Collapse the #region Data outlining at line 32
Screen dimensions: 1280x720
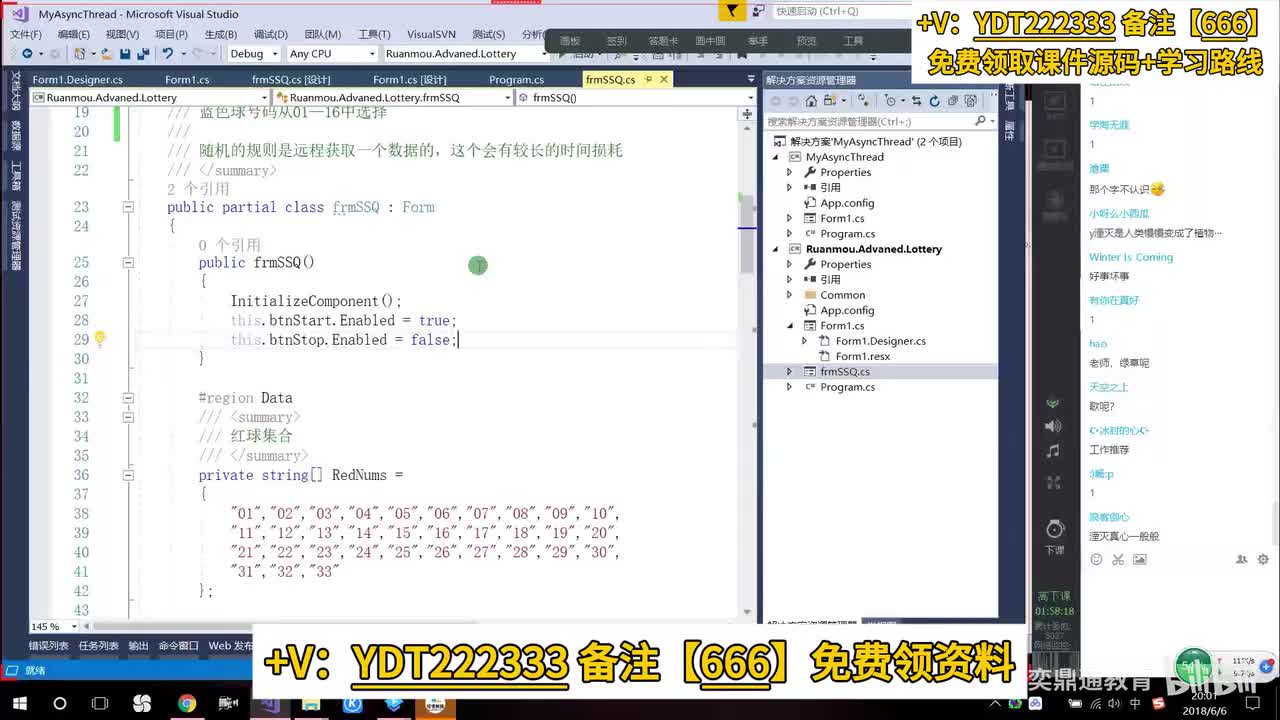point(128,397)
